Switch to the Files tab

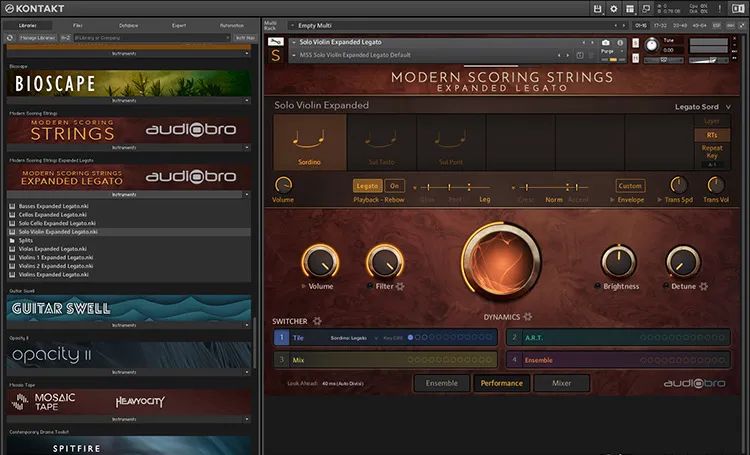click(x=78, y=25)
